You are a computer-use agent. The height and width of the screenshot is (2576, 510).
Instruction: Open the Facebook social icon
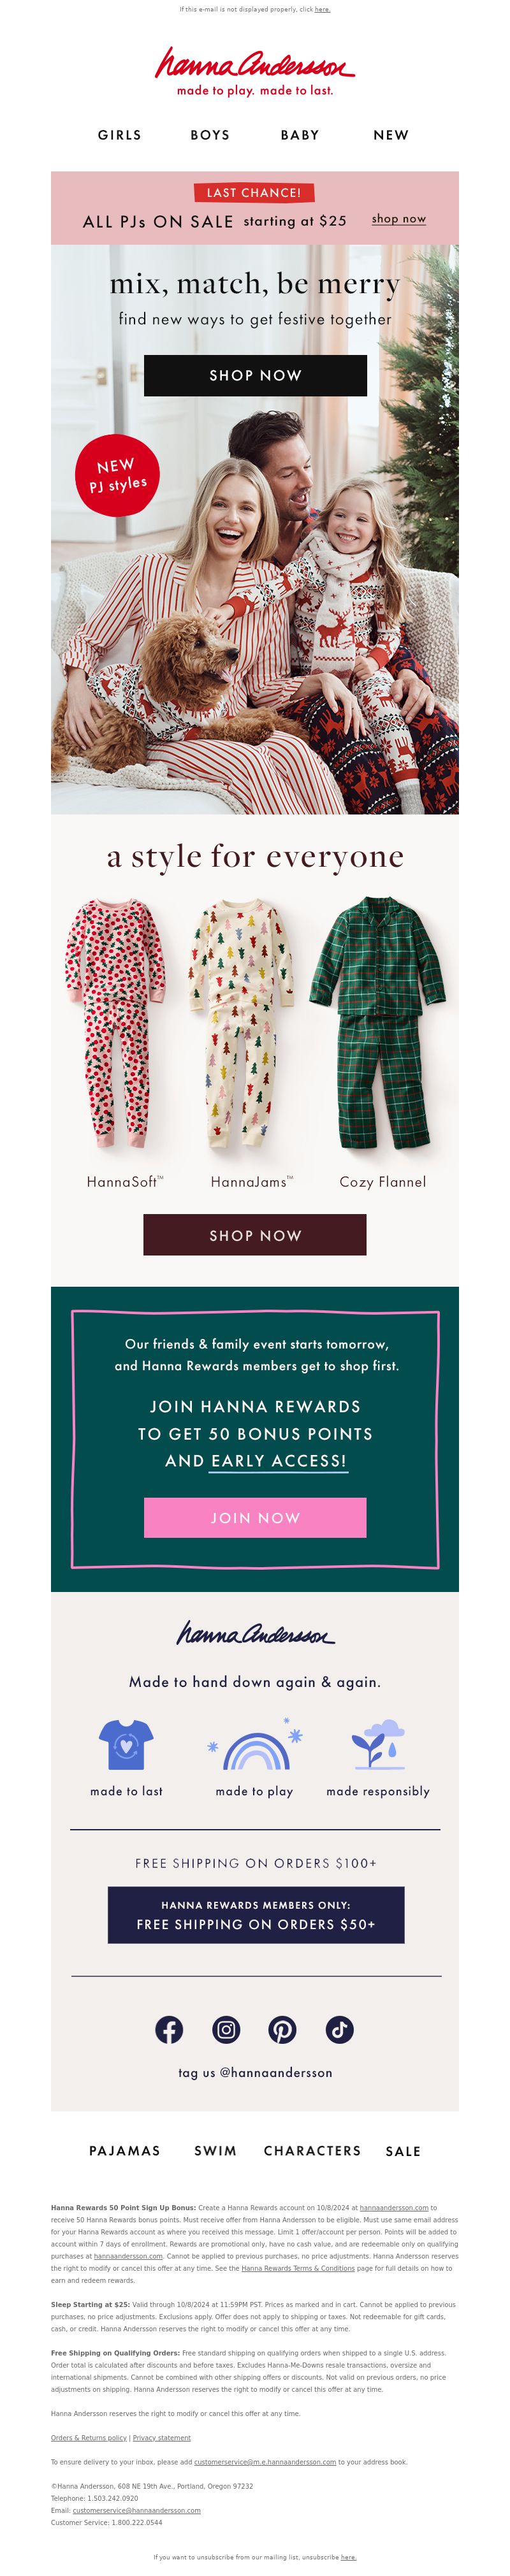169,2029
